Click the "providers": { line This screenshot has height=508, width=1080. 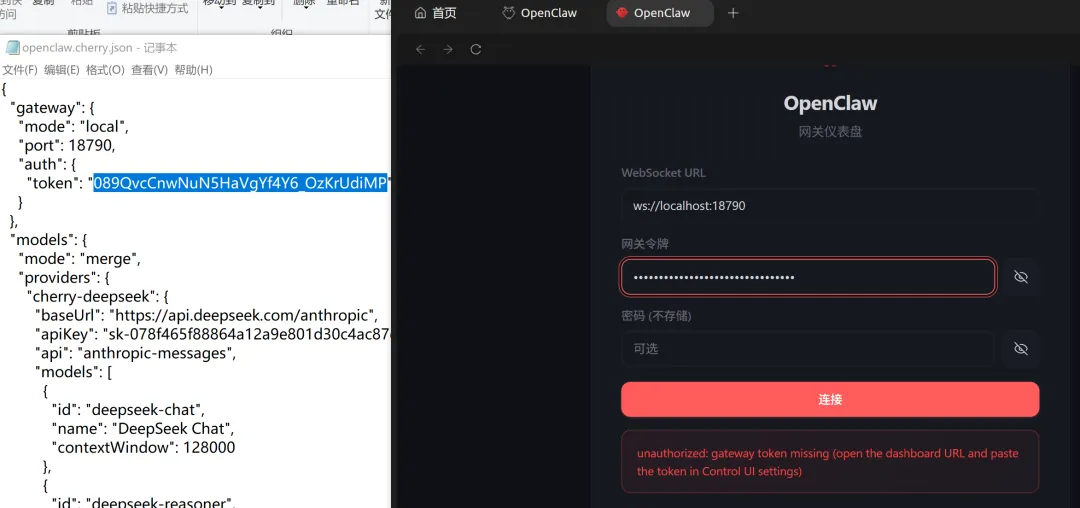(x=64, y=278)
